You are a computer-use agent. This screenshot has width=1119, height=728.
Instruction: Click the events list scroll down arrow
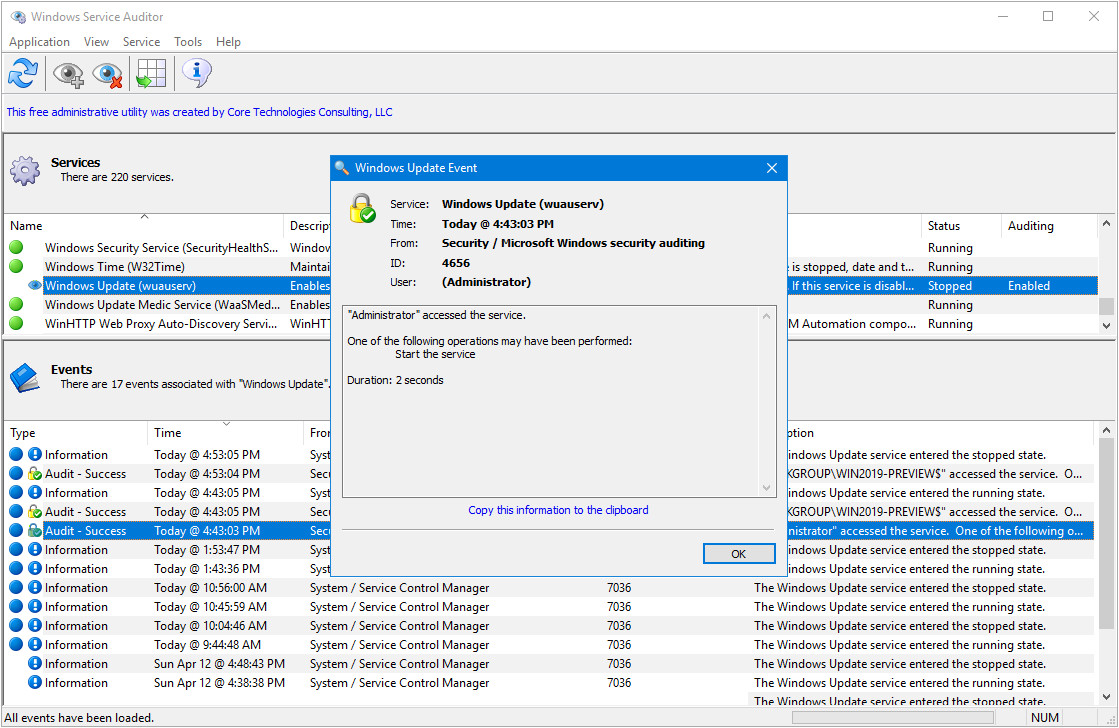1106,697
